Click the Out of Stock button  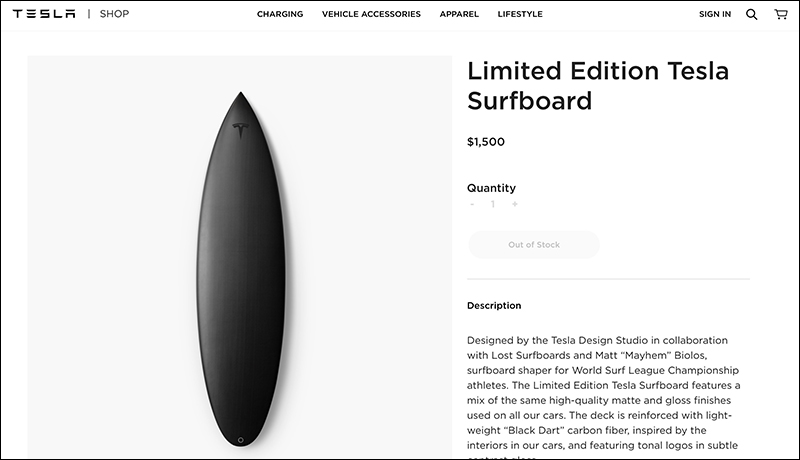[534, 245]
